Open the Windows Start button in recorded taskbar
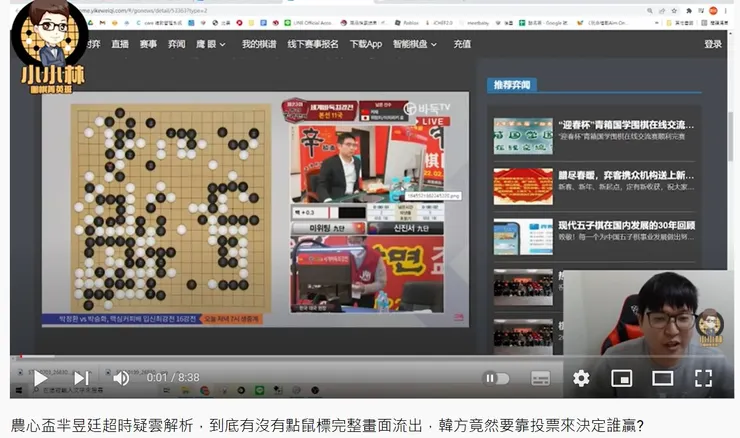The image size is (740, 438). coord(18,390)
